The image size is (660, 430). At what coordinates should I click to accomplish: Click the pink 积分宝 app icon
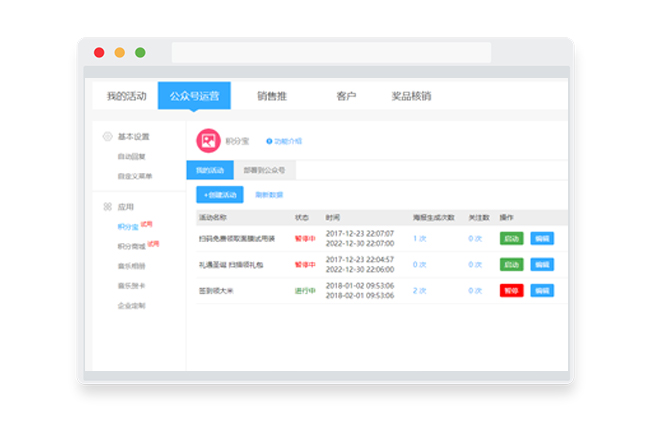tap(208, 141)
